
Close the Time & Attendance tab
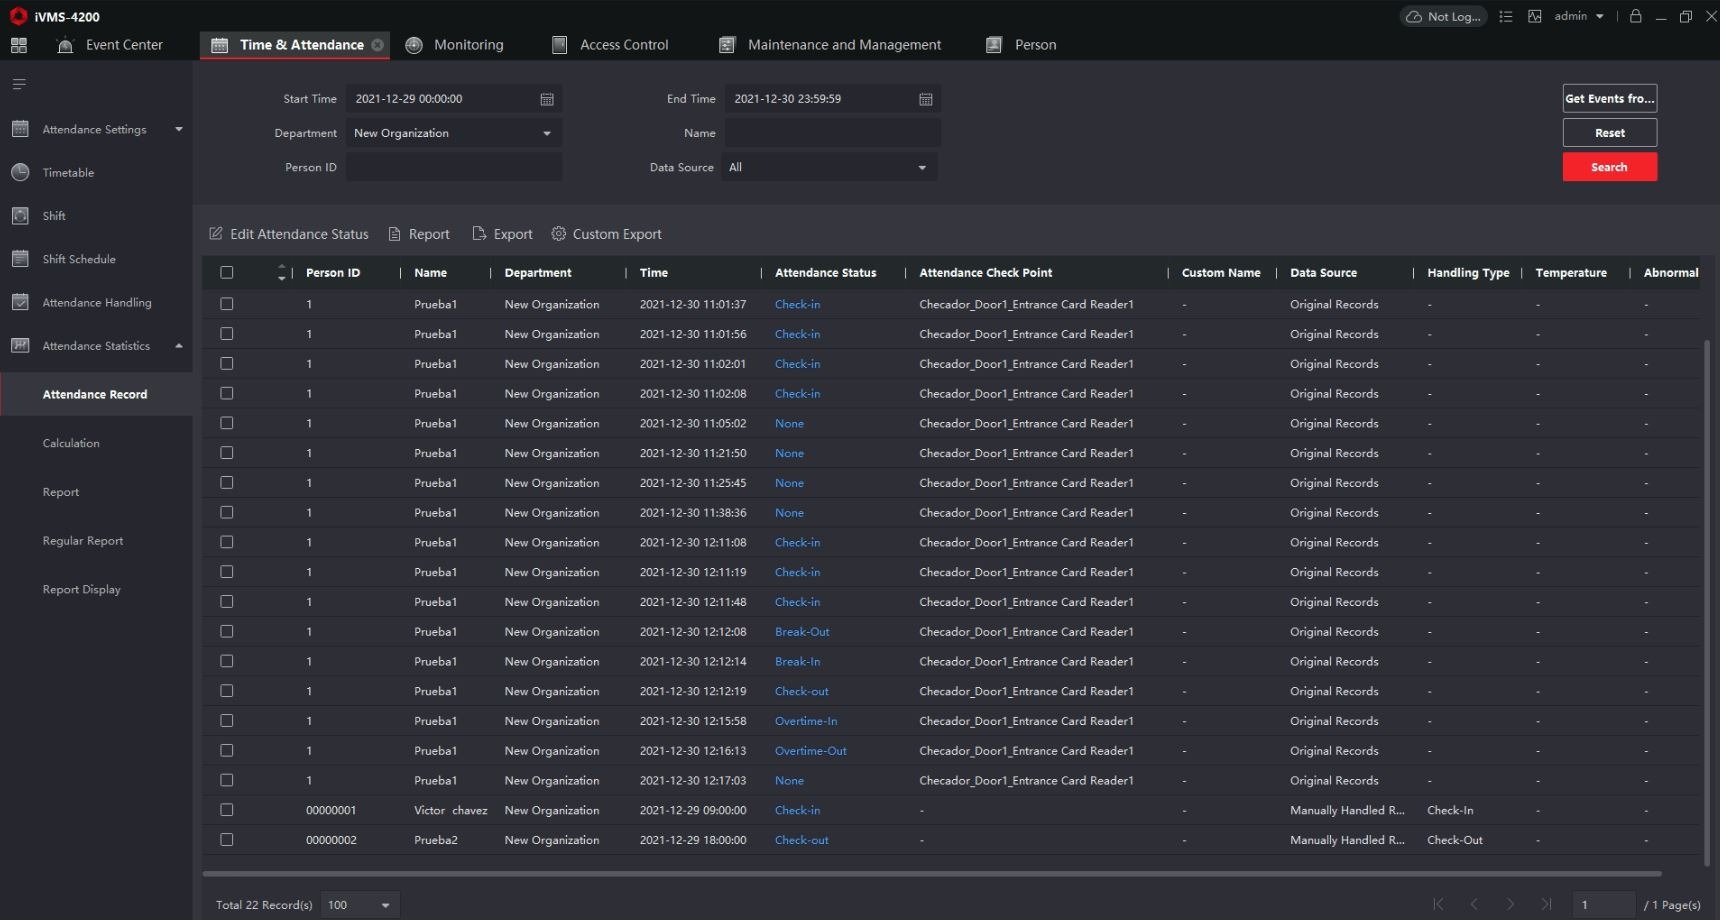[377, 45]
